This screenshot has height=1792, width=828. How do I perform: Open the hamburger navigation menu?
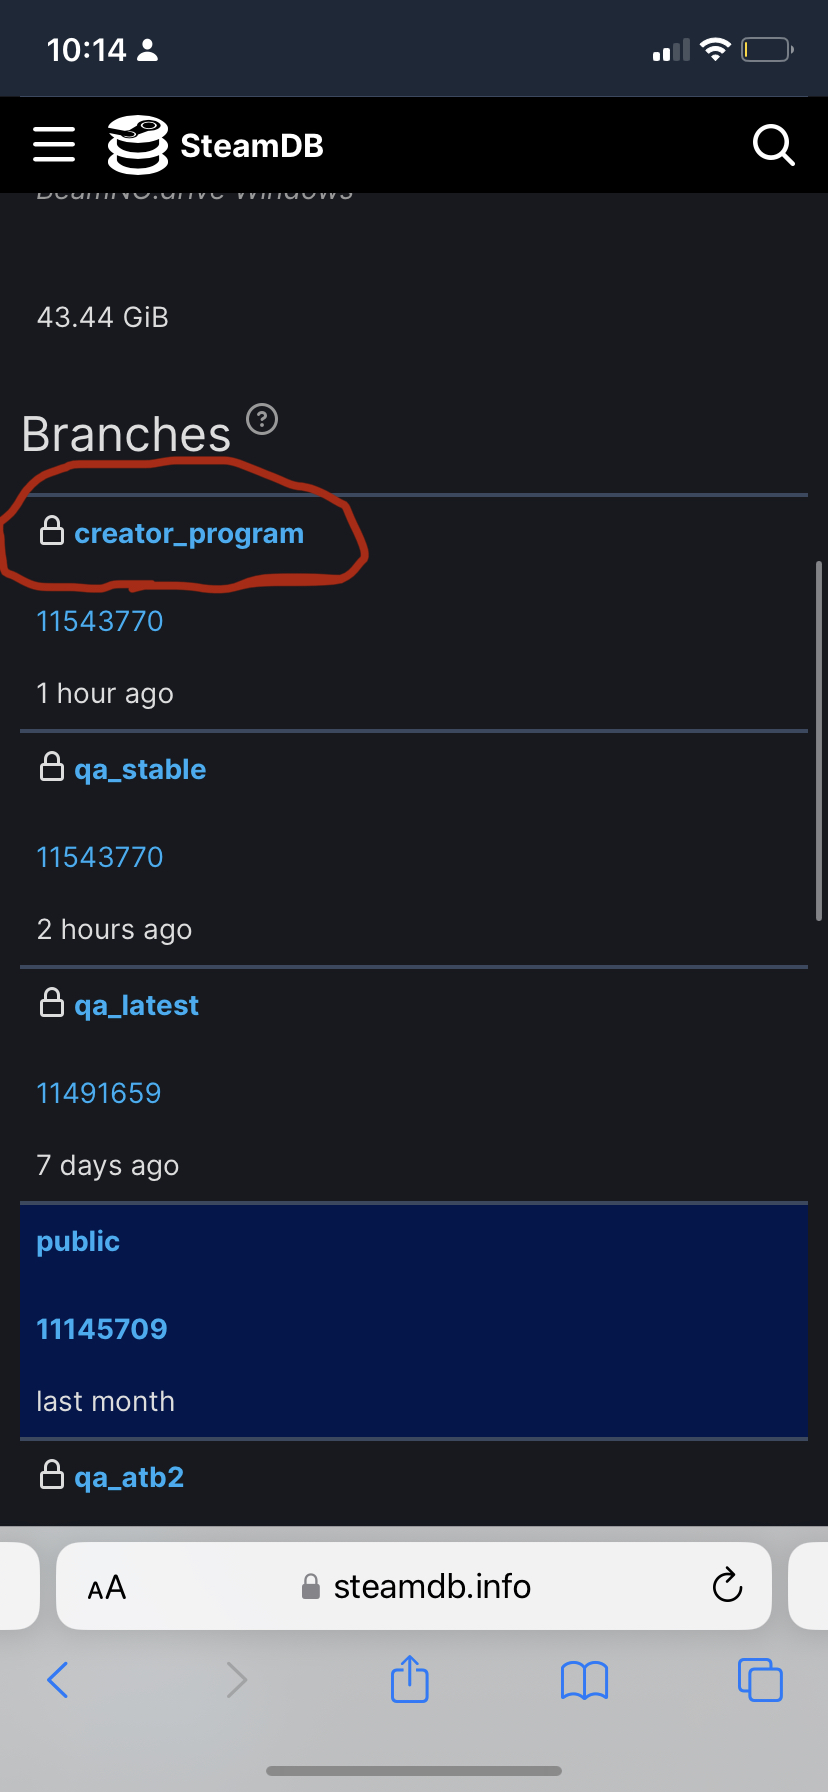(54, 145)
